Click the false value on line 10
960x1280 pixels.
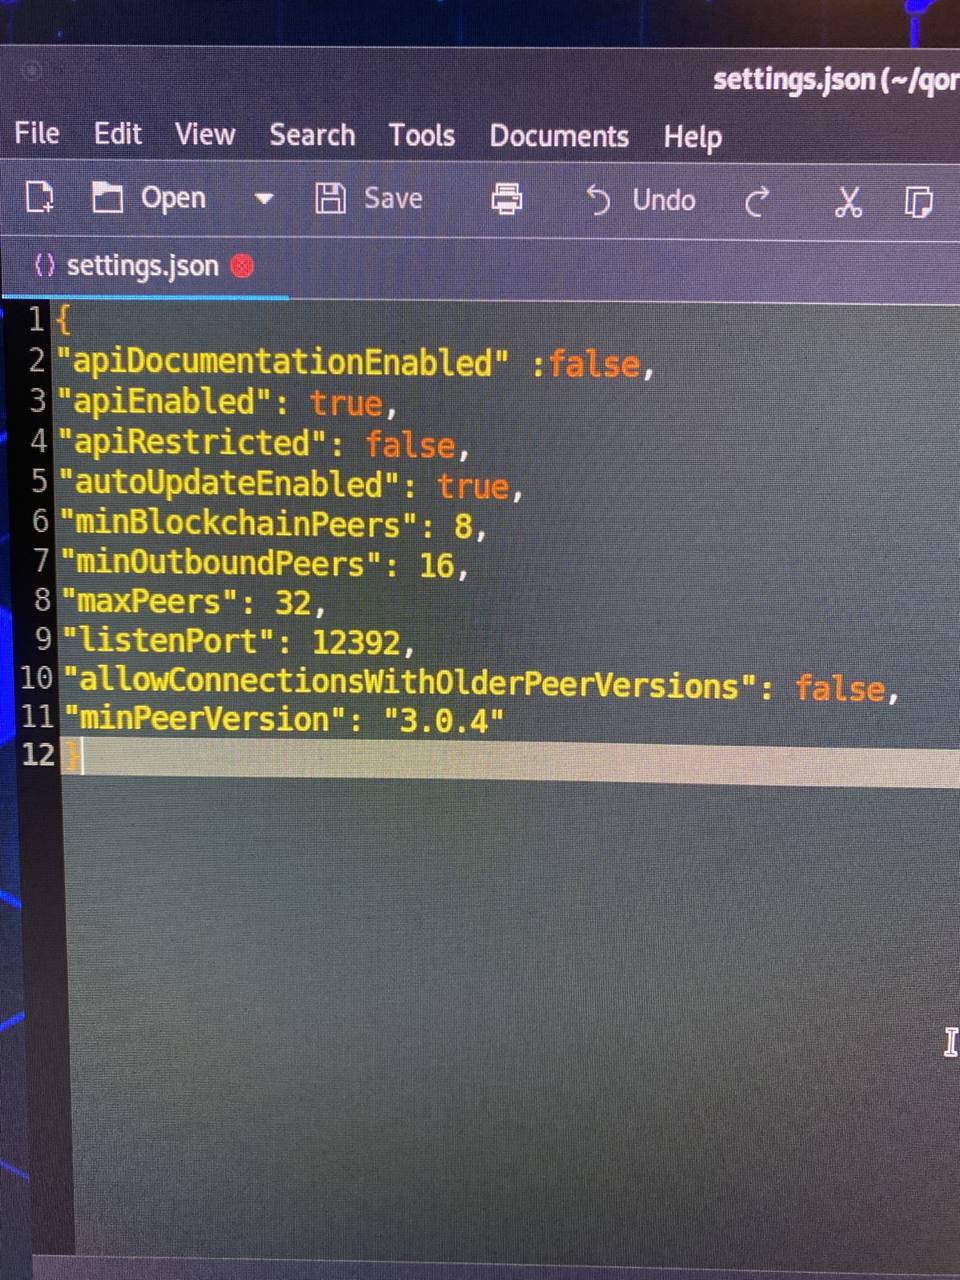(x=840, y=688)
